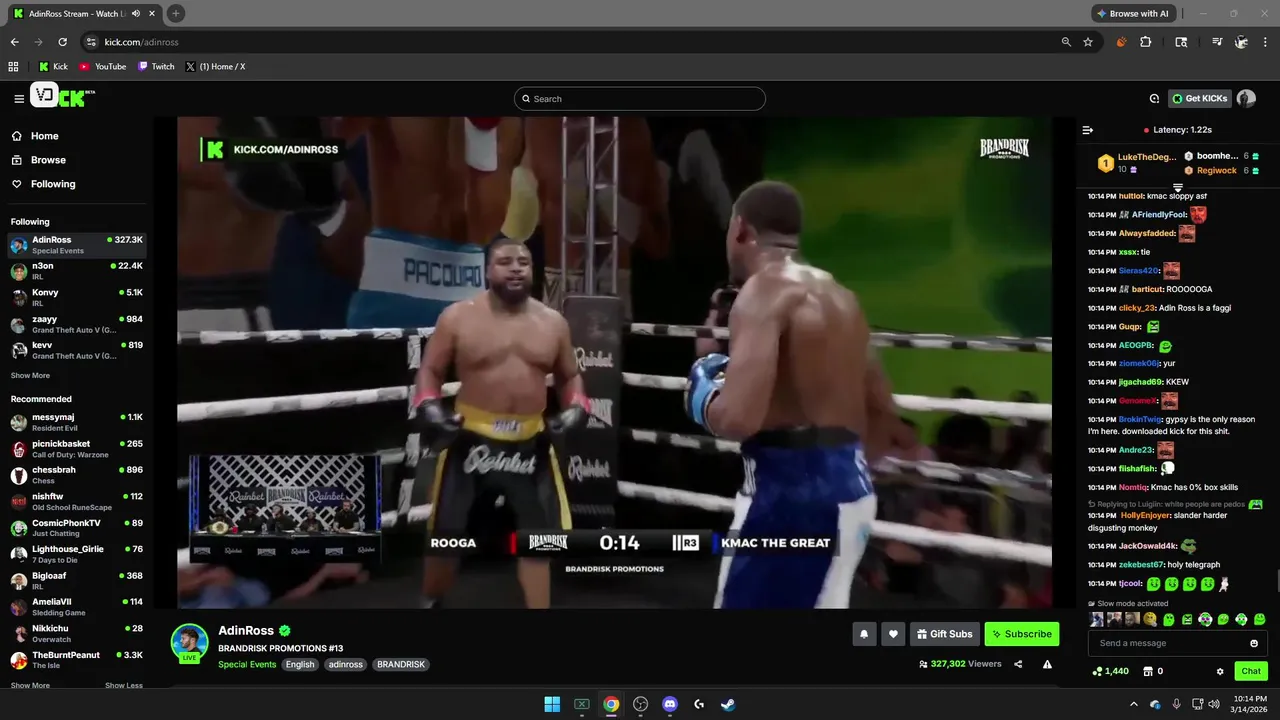Click the Special Events category link
The height and width of the screenshot is (720, 1280).
(247, 664)
